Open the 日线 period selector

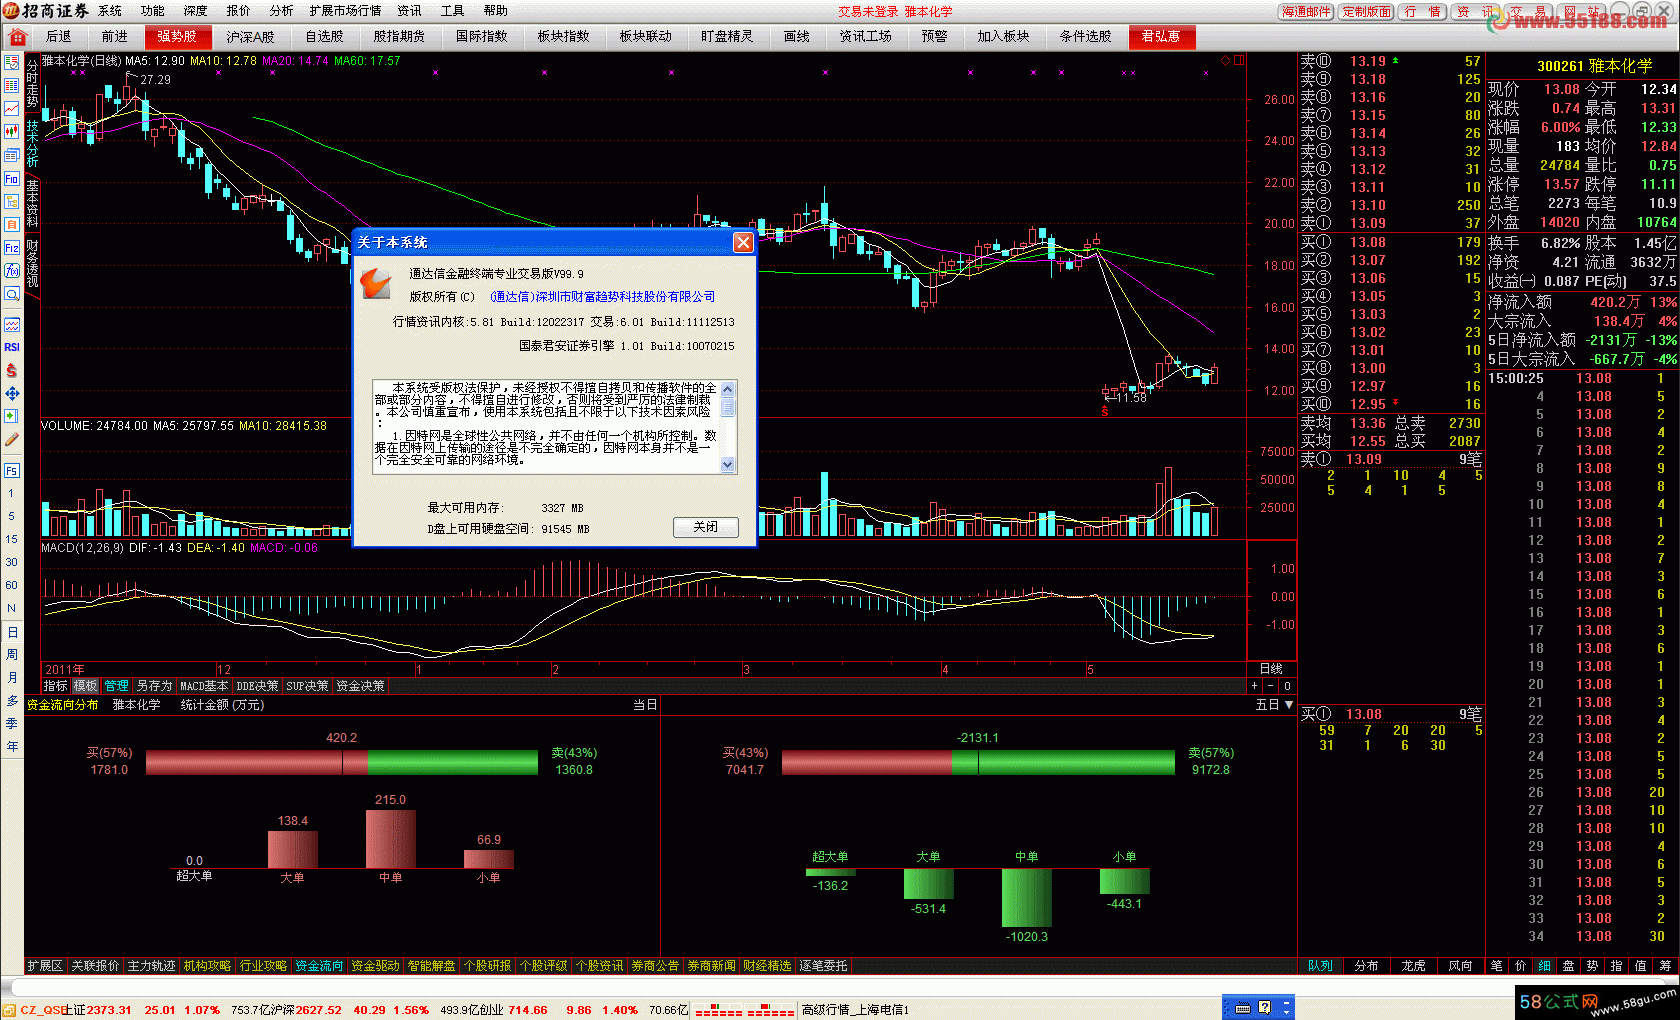click(1271, 669)
